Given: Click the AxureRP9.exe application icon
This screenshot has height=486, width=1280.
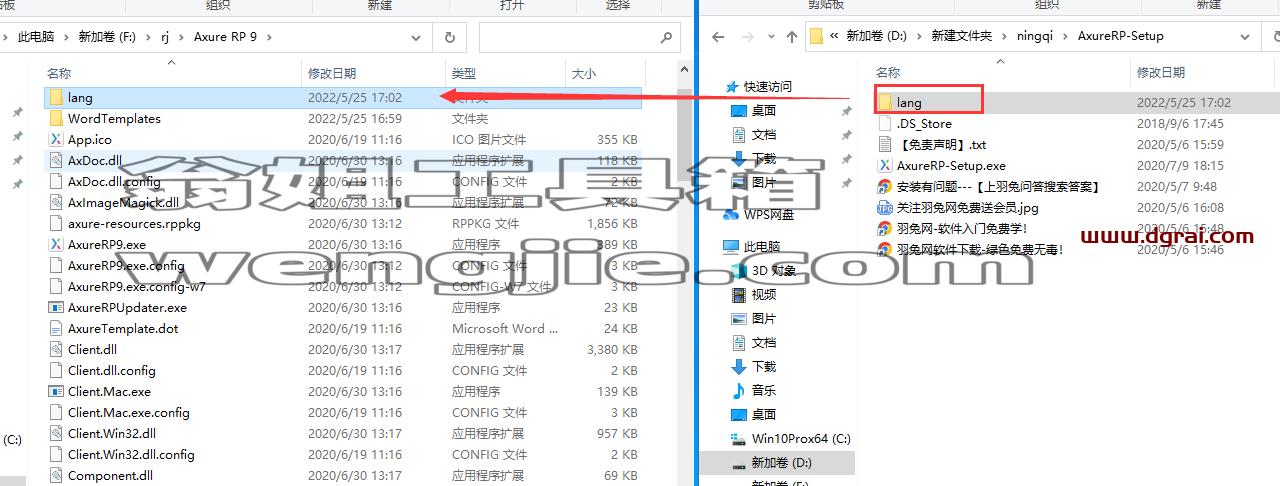Looking at the screenshot, I should tap(56, 245).
